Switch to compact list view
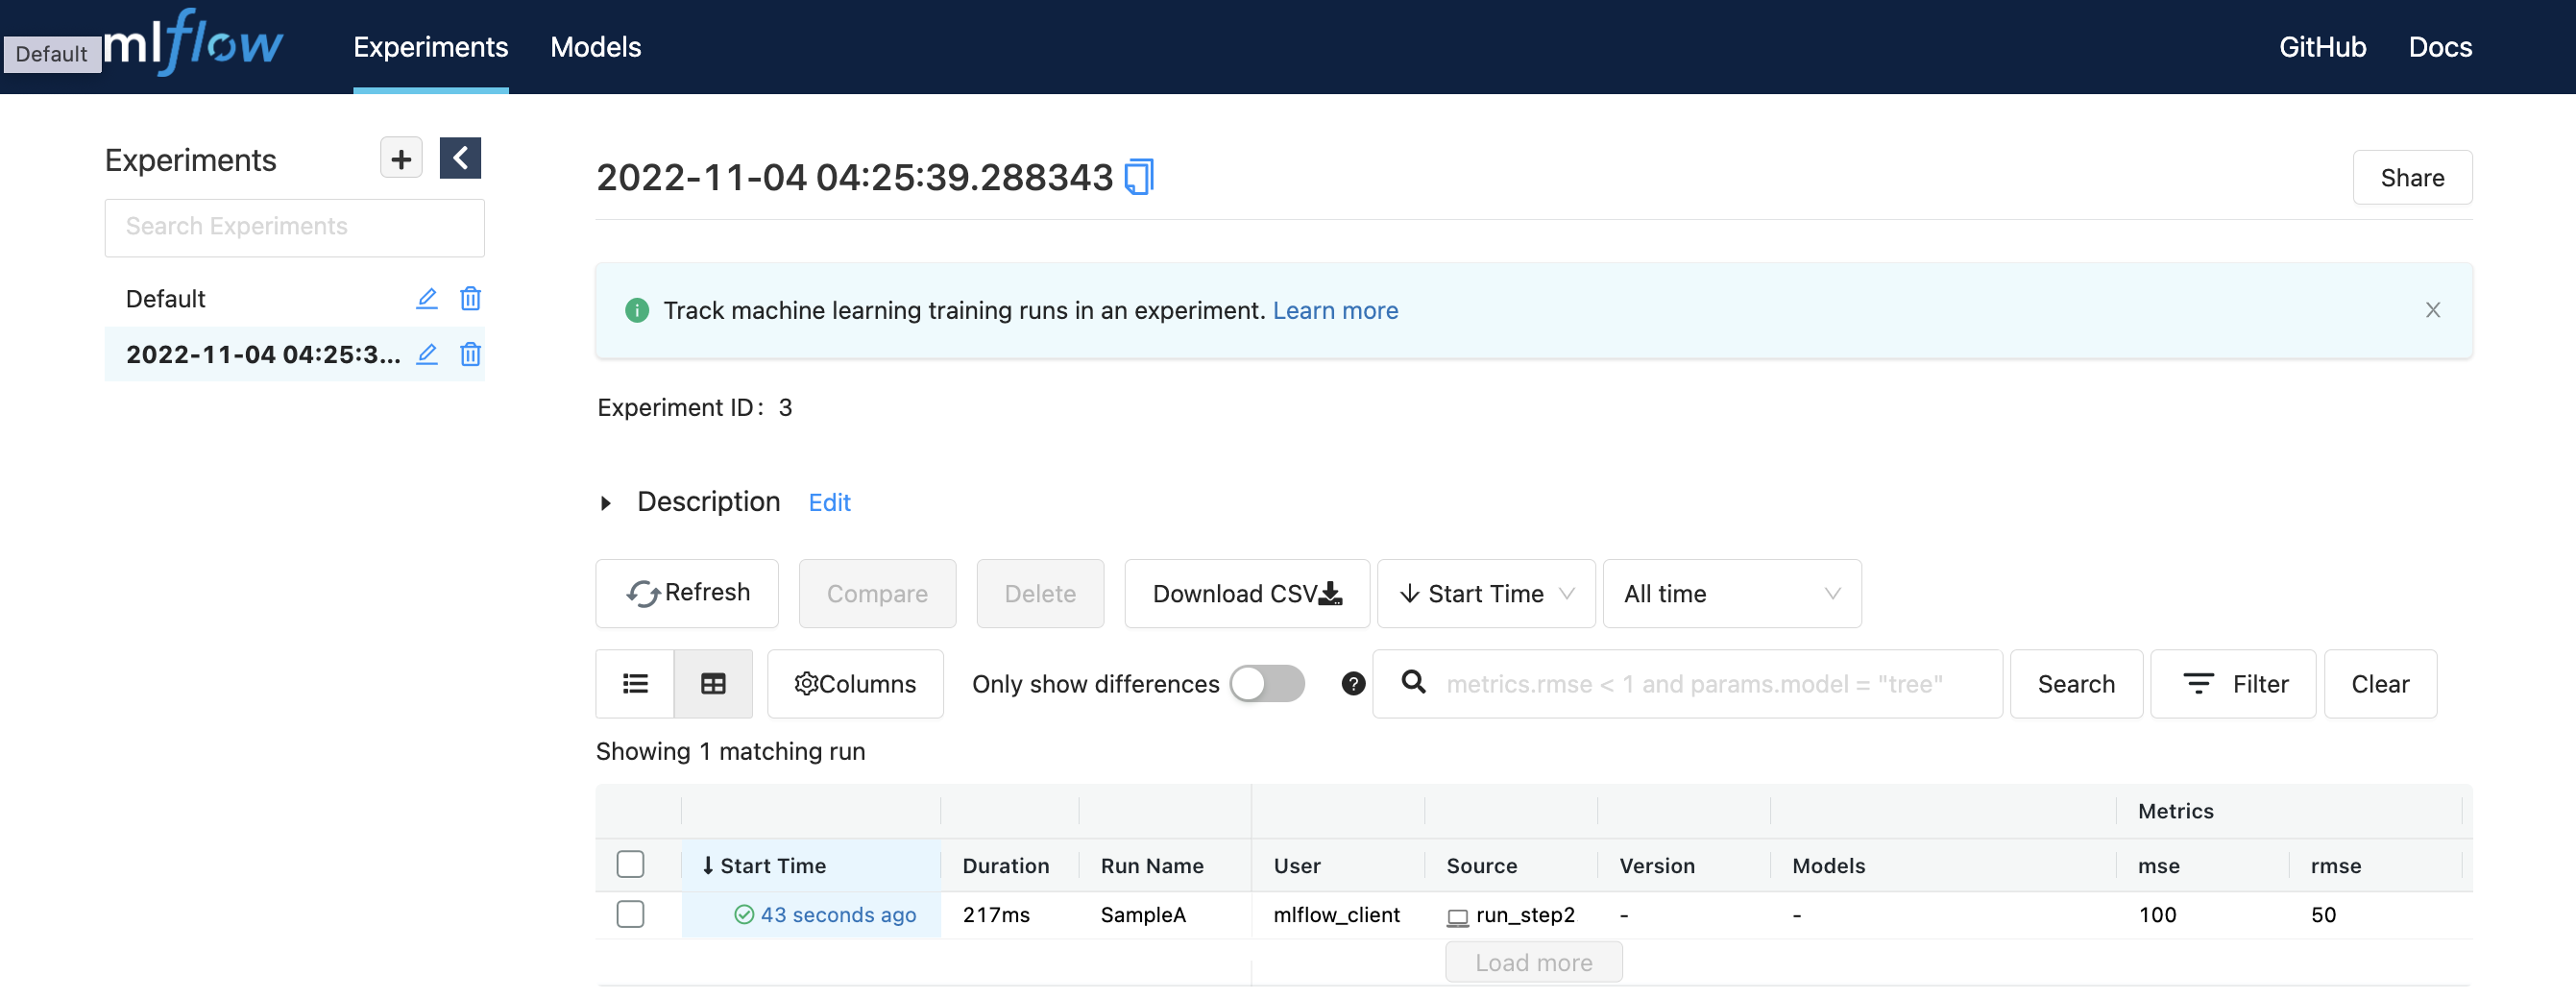Screen dimensions: 2576x999 pos(634,683)
